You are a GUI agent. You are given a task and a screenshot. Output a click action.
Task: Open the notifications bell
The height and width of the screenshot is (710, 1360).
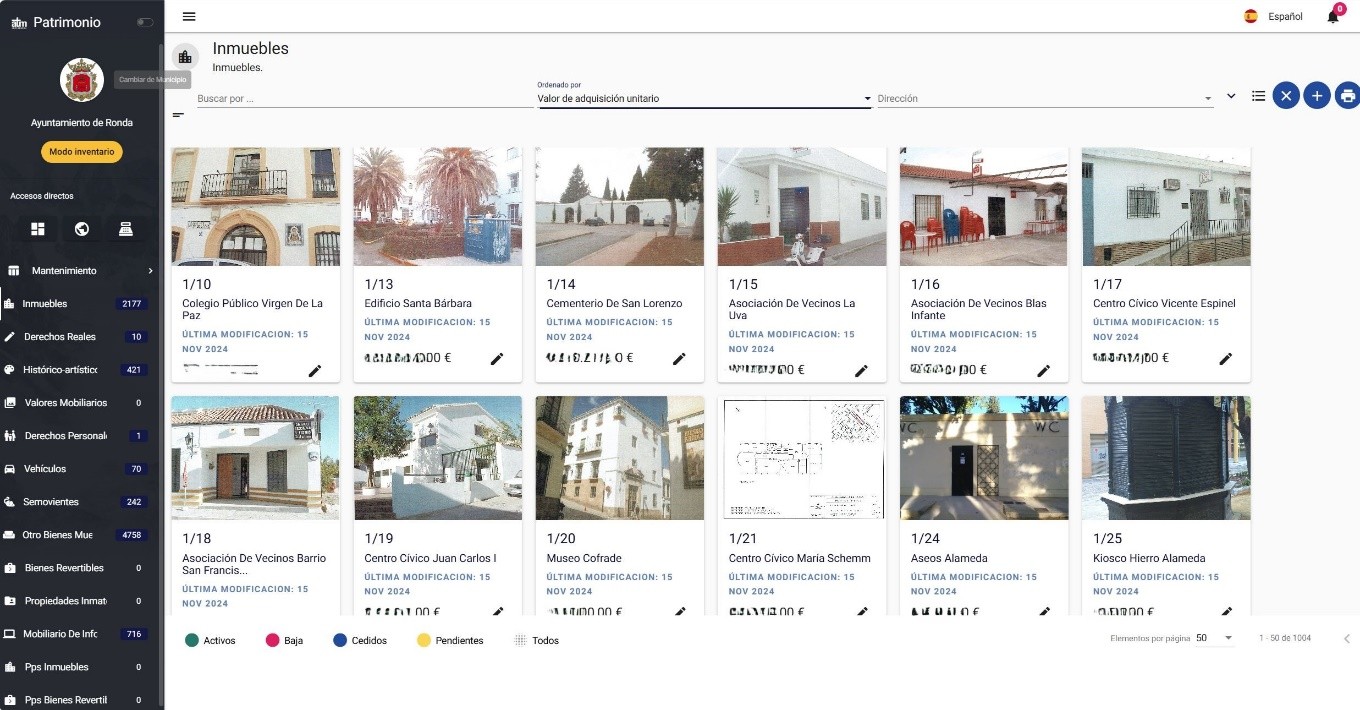(1332, 16)
